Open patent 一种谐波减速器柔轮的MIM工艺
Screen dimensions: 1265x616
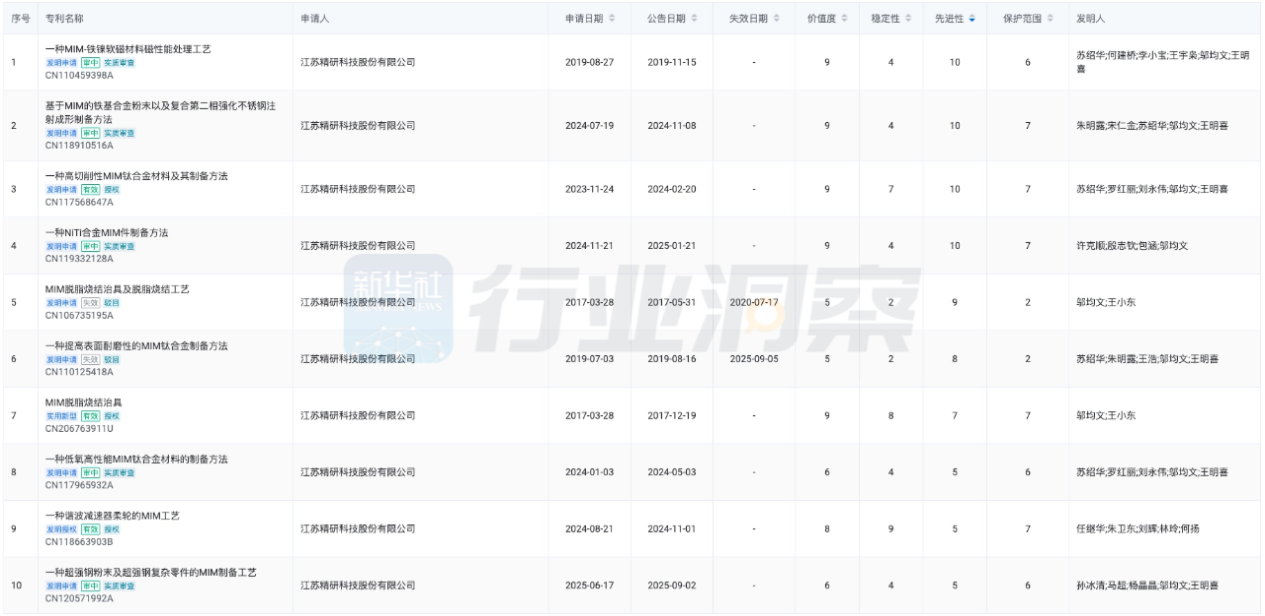pos(112,516)
